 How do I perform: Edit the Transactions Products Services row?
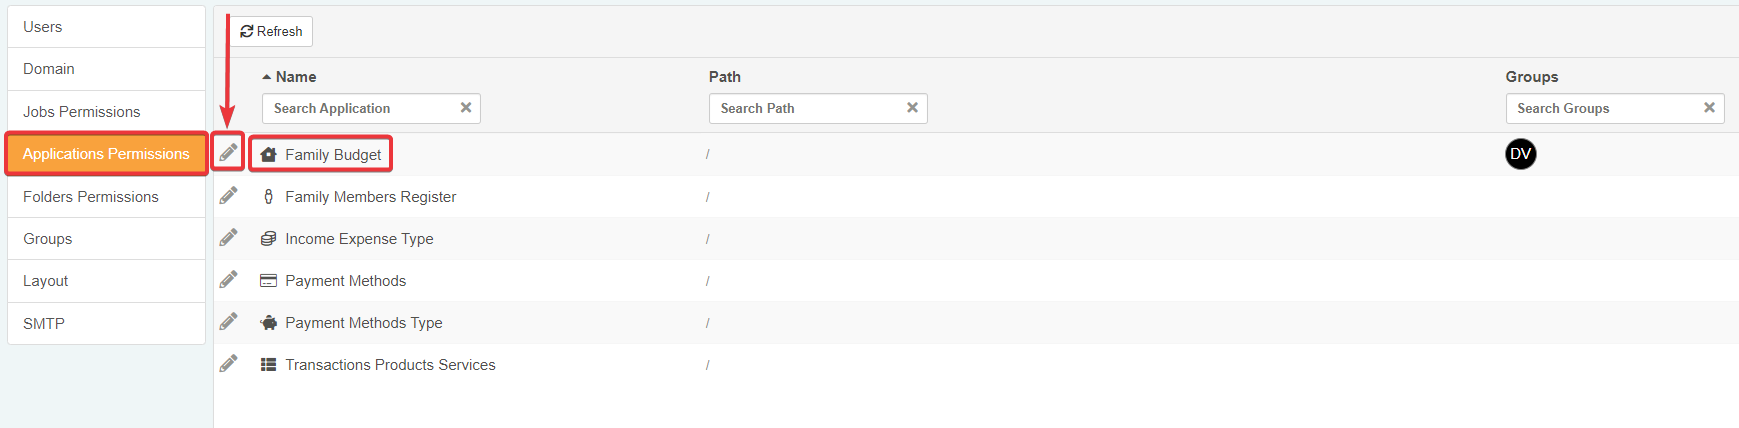click(x=229, y=364)
